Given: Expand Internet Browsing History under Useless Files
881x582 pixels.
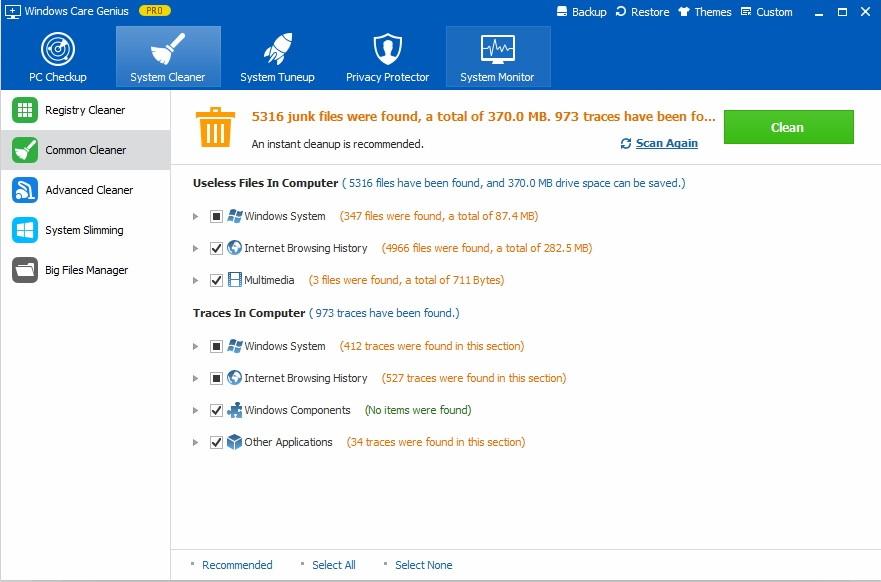Looking at the screenshot, I should [196, 248].
